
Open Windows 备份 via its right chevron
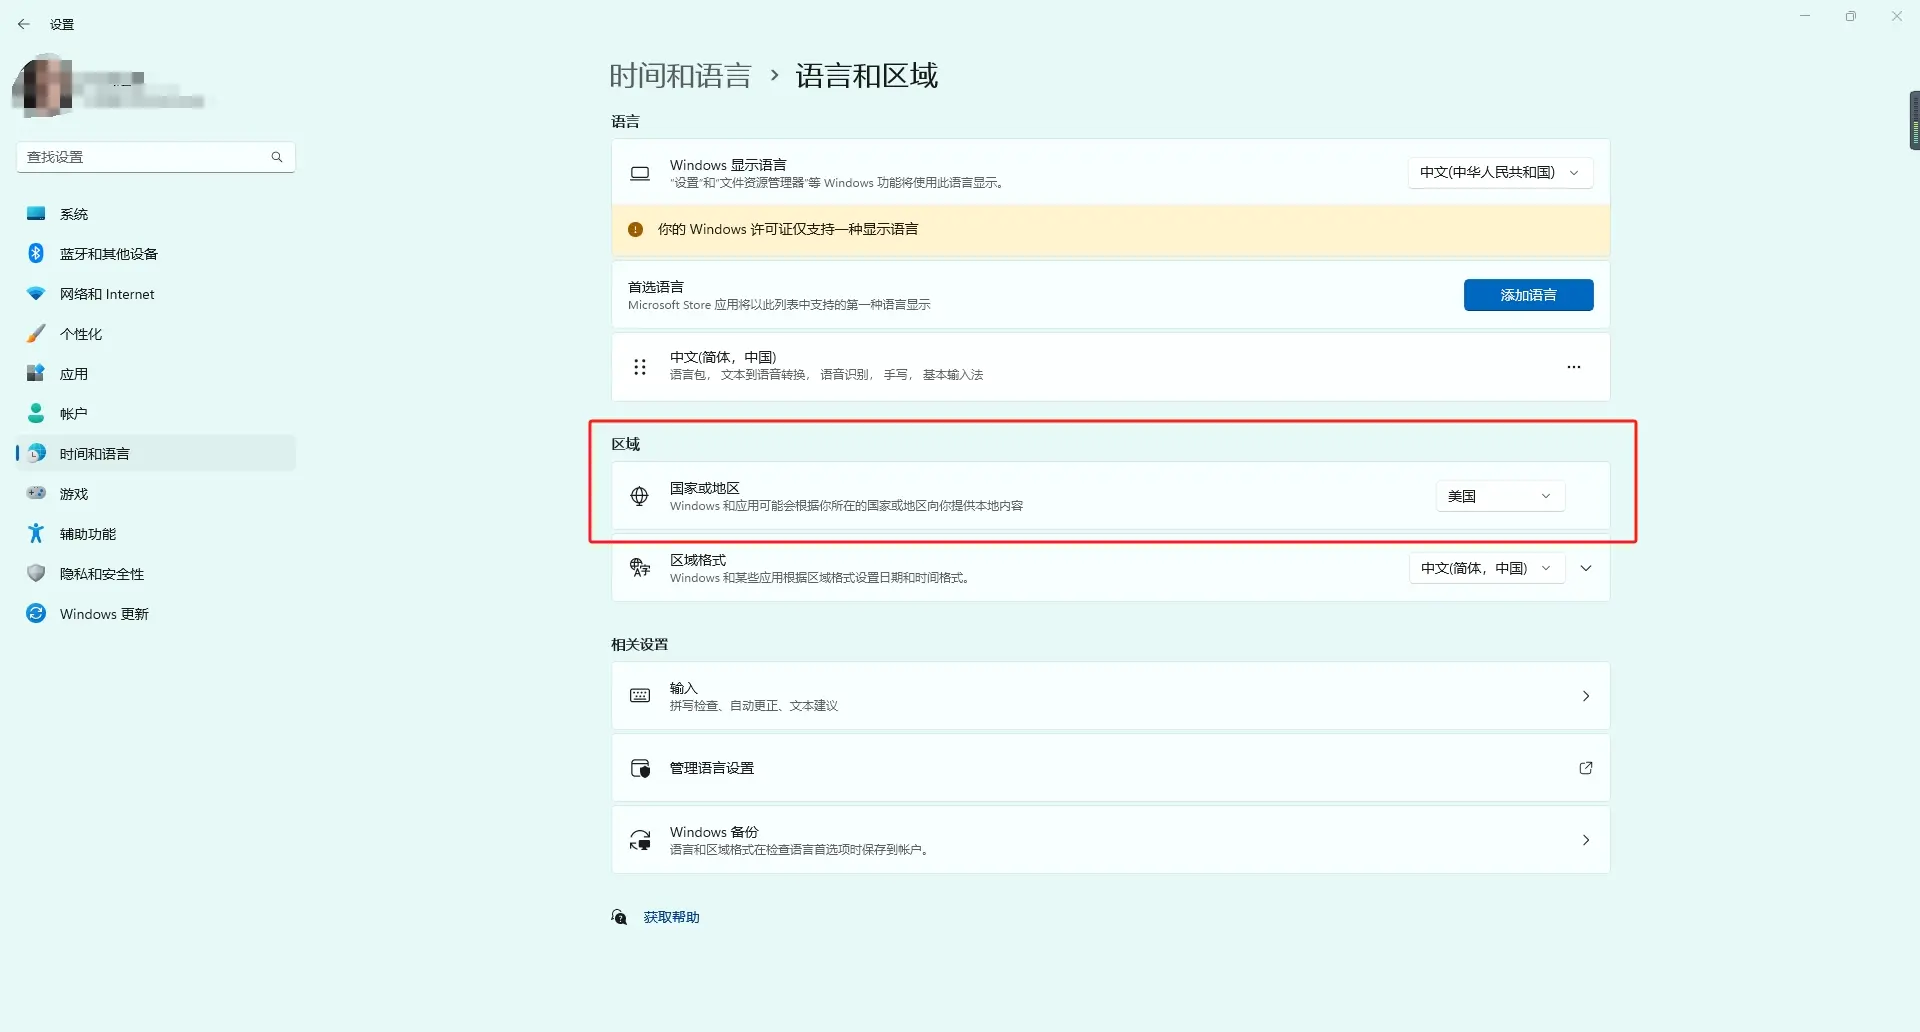click(1586, 839)
